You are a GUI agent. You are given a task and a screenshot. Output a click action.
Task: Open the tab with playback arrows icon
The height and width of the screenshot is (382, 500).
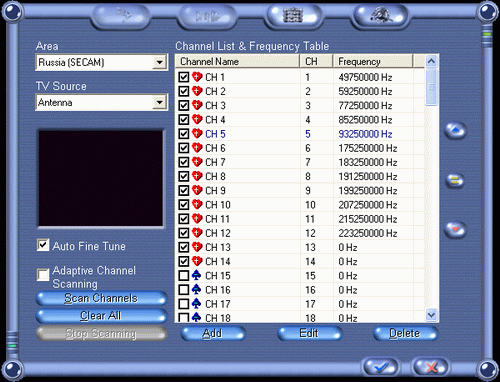pyautogui.click(x=207, y=16)
